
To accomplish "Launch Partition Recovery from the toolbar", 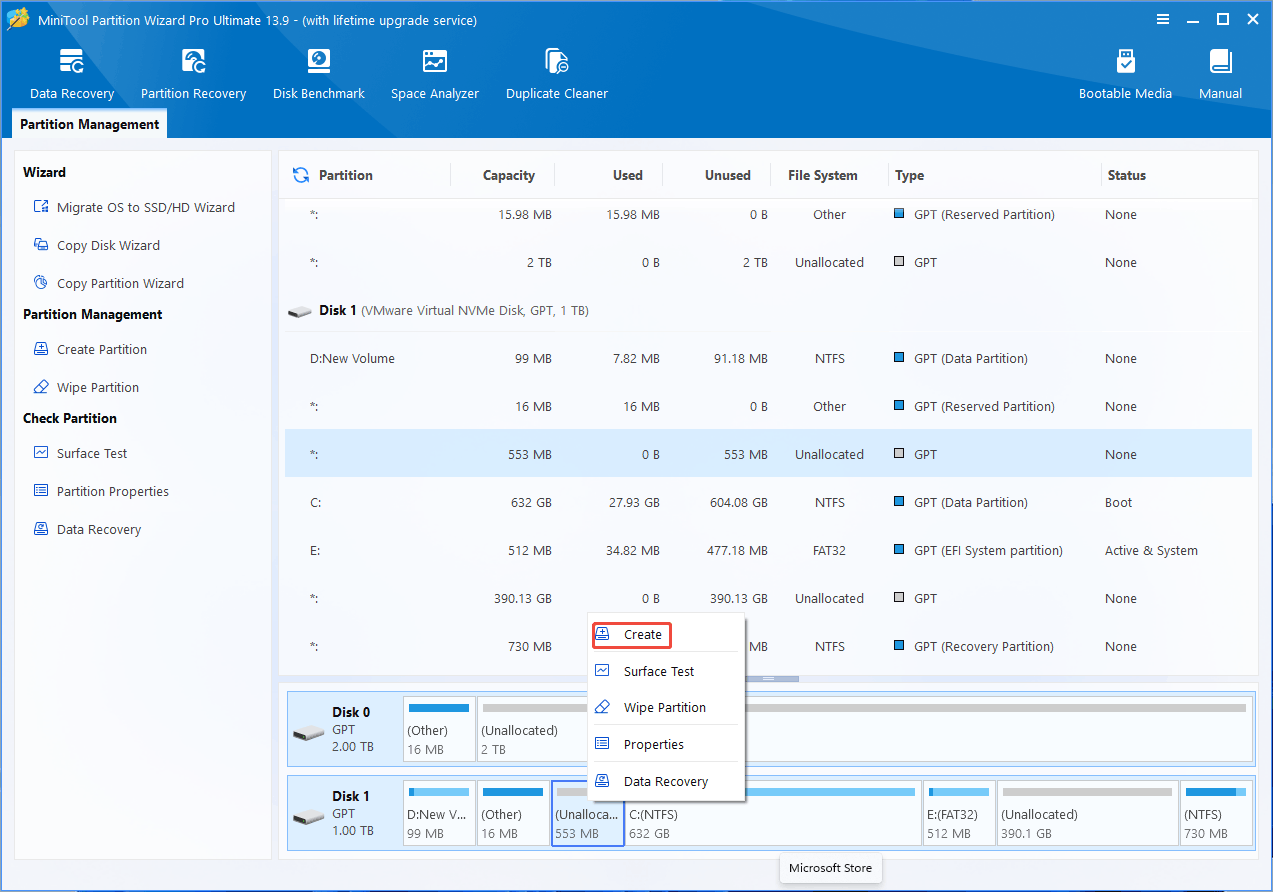I will pyautogui.click(x=193, y=74).
